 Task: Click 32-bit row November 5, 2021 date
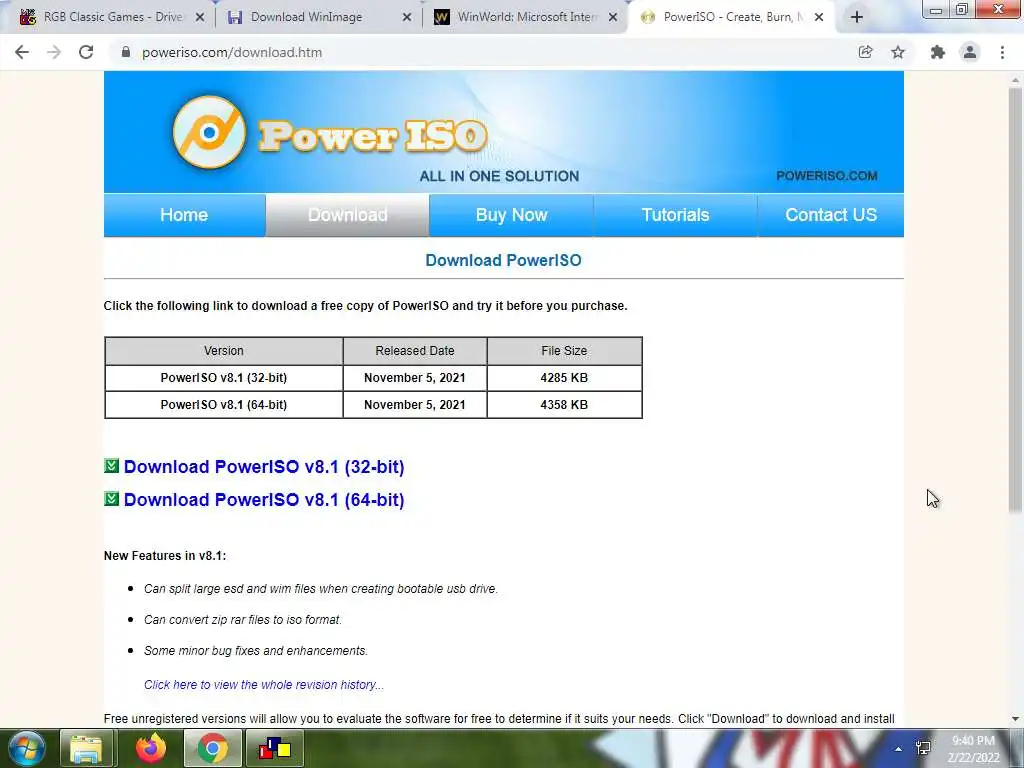[x=415, y=377]
